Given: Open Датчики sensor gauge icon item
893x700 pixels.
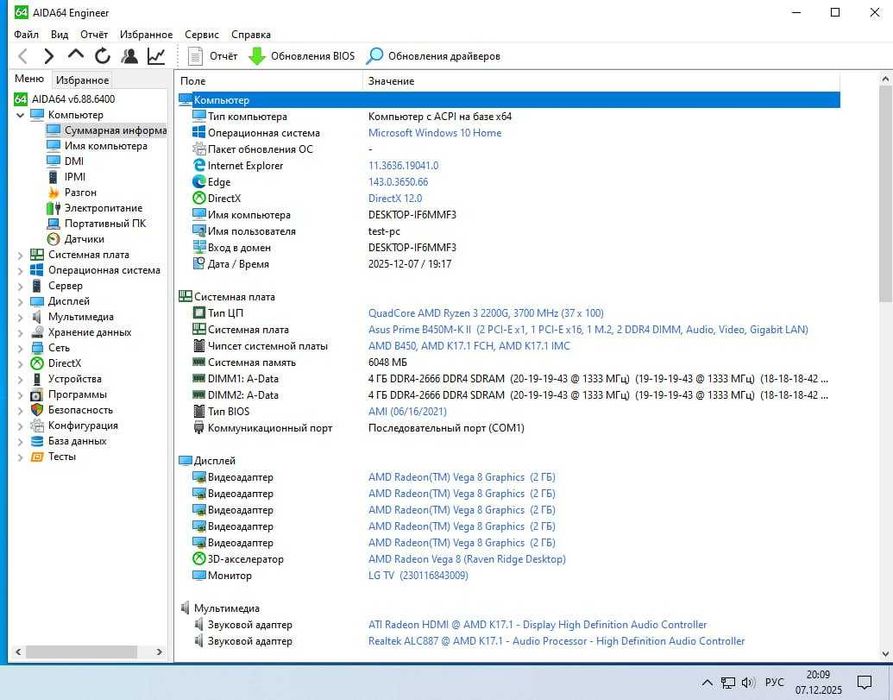Looking at the screenshot, I should 54,239.
